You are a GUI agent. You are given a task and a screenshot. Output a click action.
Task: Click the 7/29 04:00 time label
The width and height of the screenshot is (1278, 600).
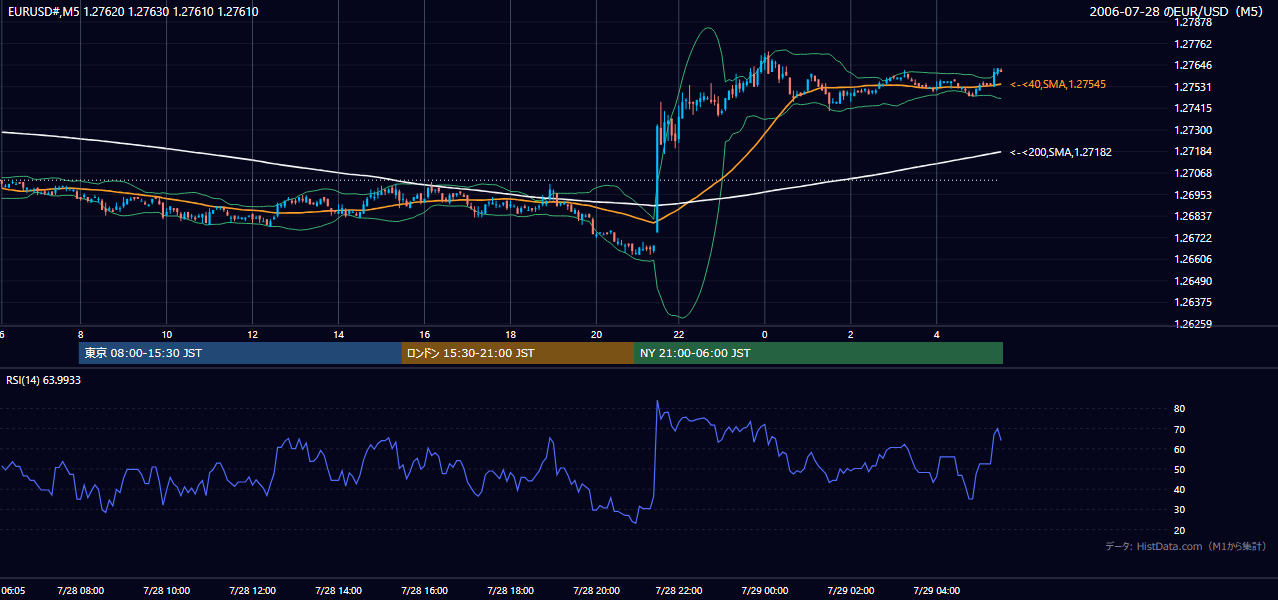(x=936, y=591)
